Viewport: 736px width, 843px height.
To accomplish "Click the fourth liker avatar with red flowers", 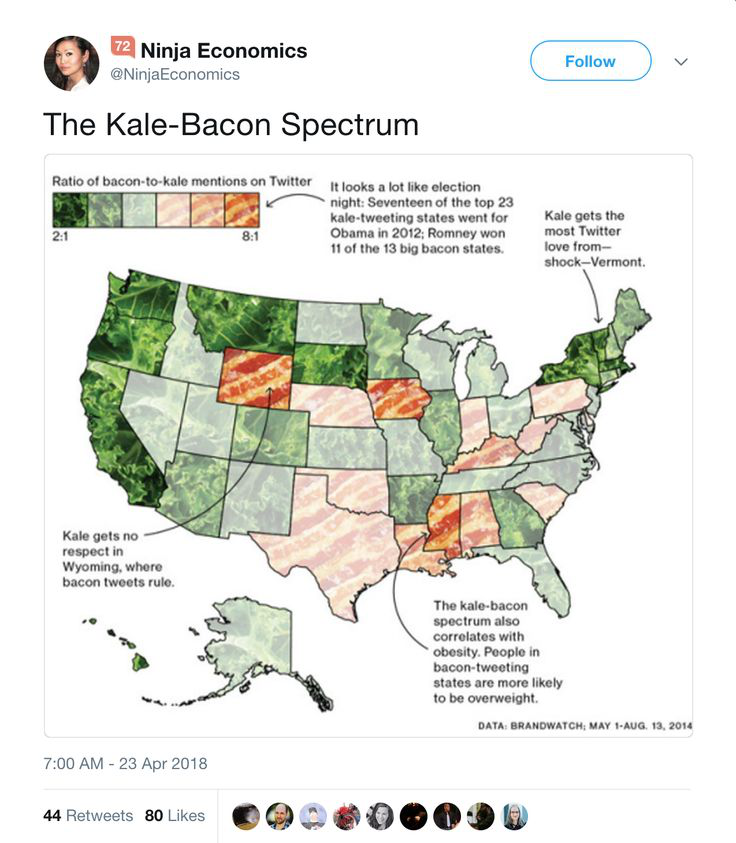I will click(346, 816).
